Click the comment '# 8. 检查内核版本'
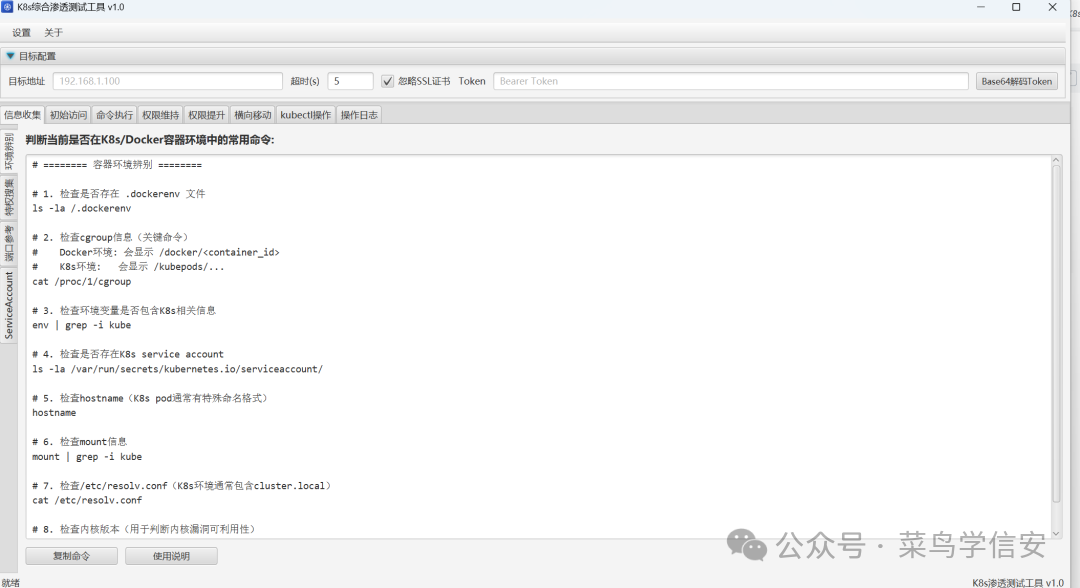This screenshot has height=588, width=1080. tap(143, 529)
